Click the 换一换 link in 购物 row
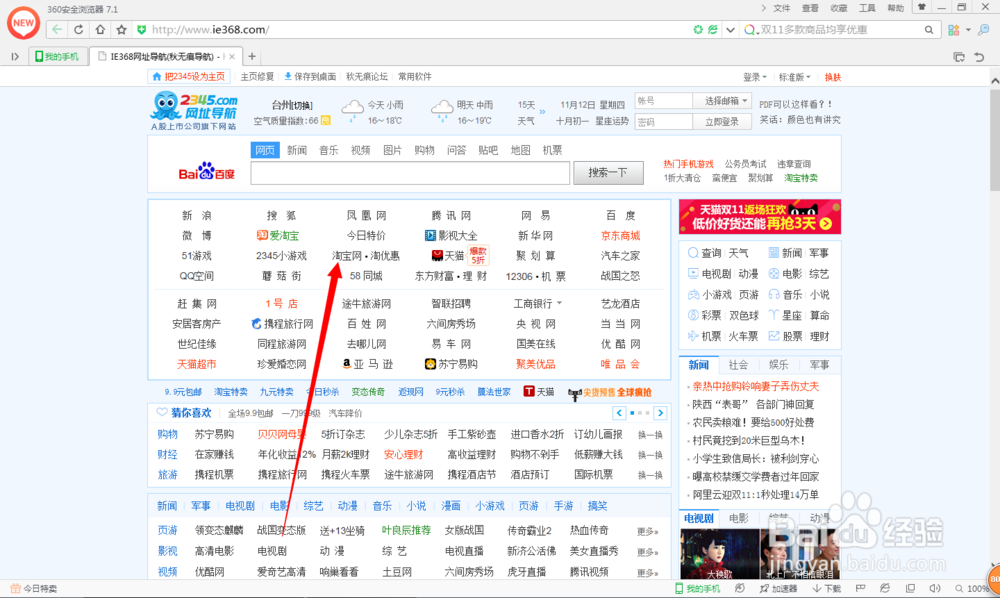The image size is (1000, 598). (650, 435)
